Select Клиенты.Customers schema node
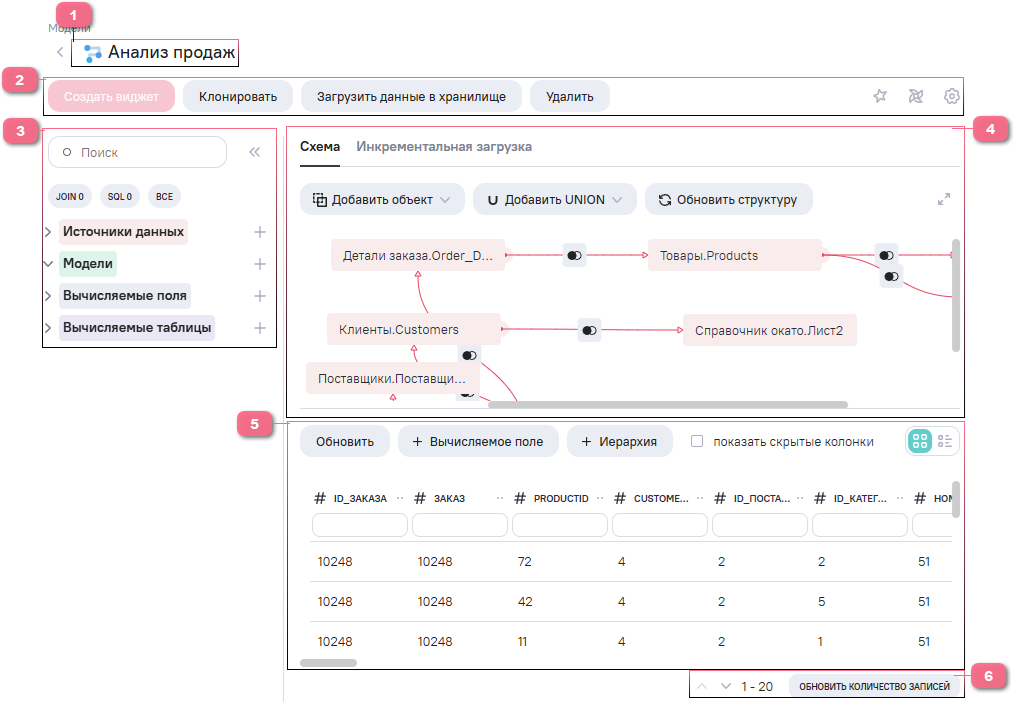 pyautogui.click(x=414, y=330)
